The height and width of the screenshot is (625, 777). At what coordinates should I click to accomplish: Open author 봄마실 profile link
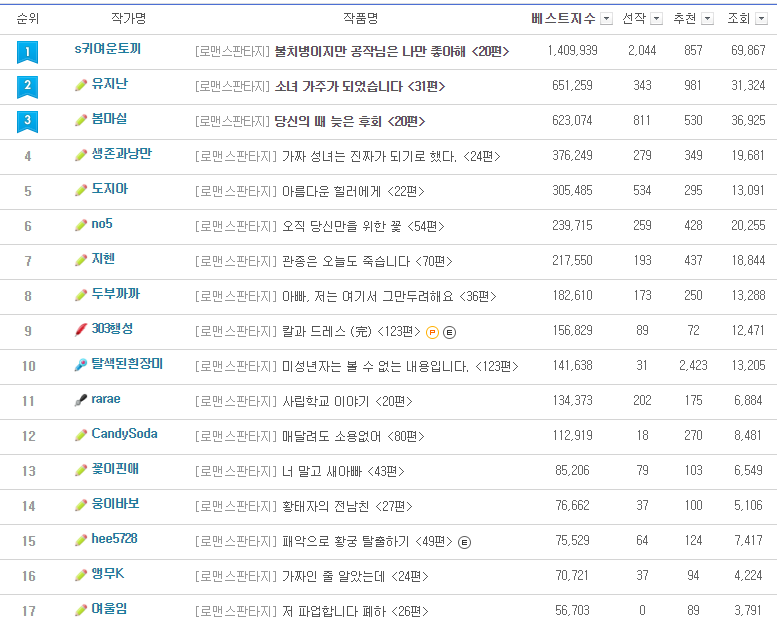110,119
